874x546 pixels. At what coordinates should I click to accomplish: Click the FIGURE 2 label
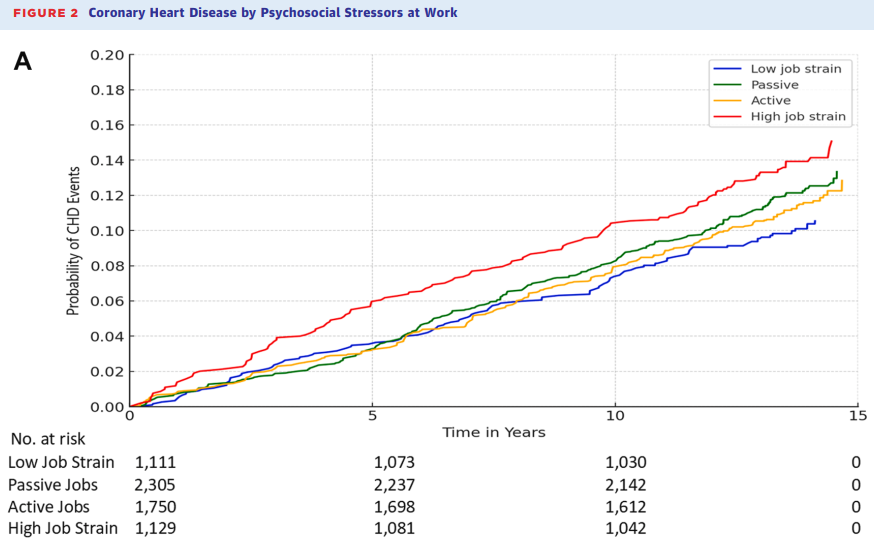tap(45, 13)
